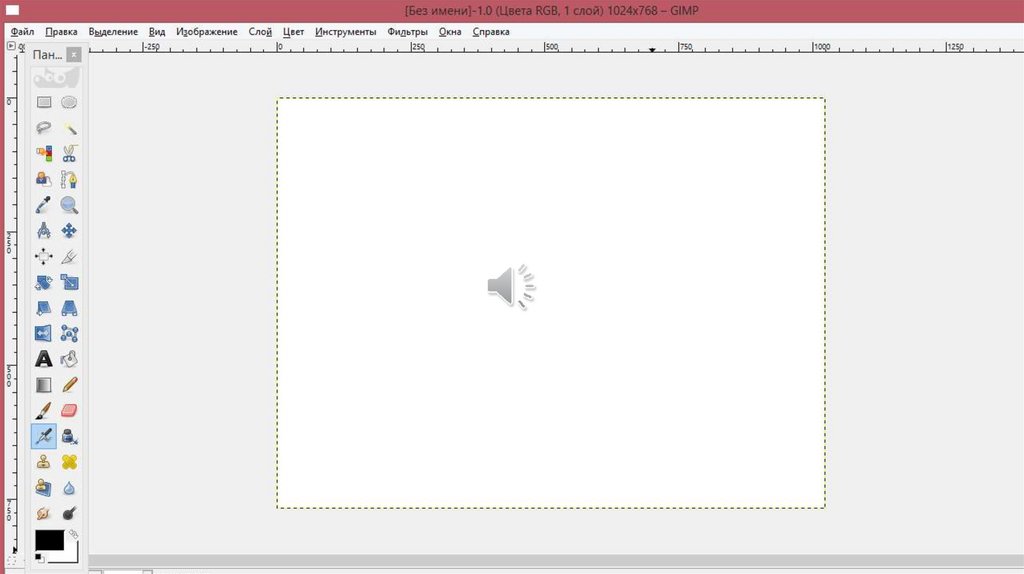Open the Инструменты menu
Viewport: 1024px width, 574px height.
click(345, 32)
